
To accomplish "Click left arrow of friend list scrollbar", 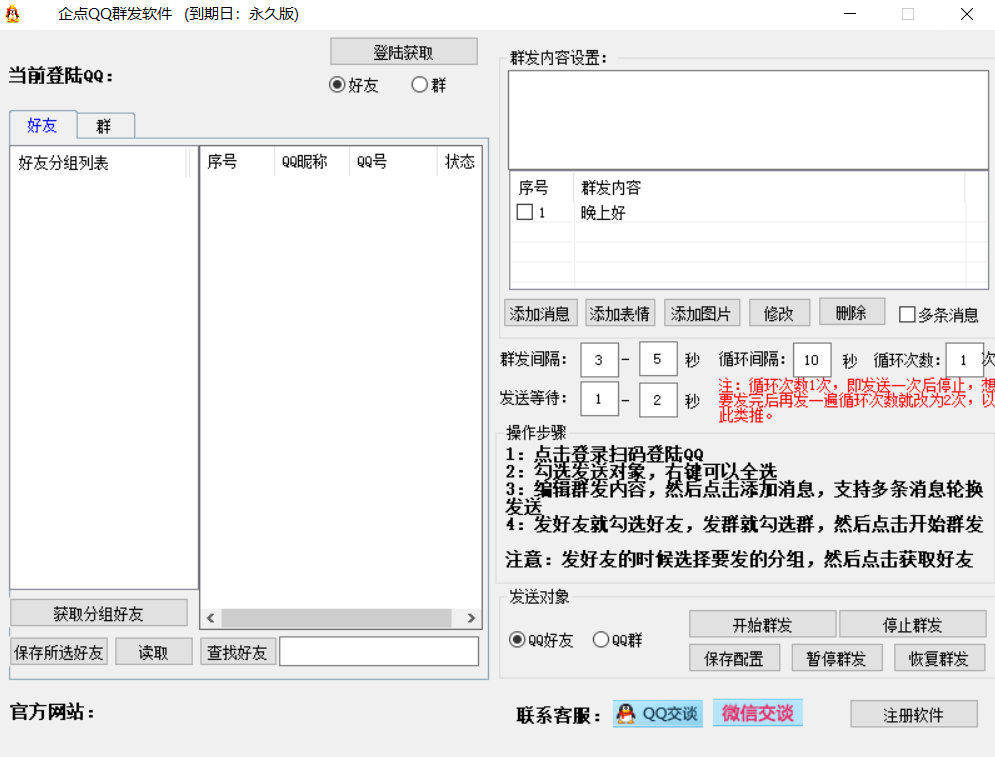I will [211, 617].
